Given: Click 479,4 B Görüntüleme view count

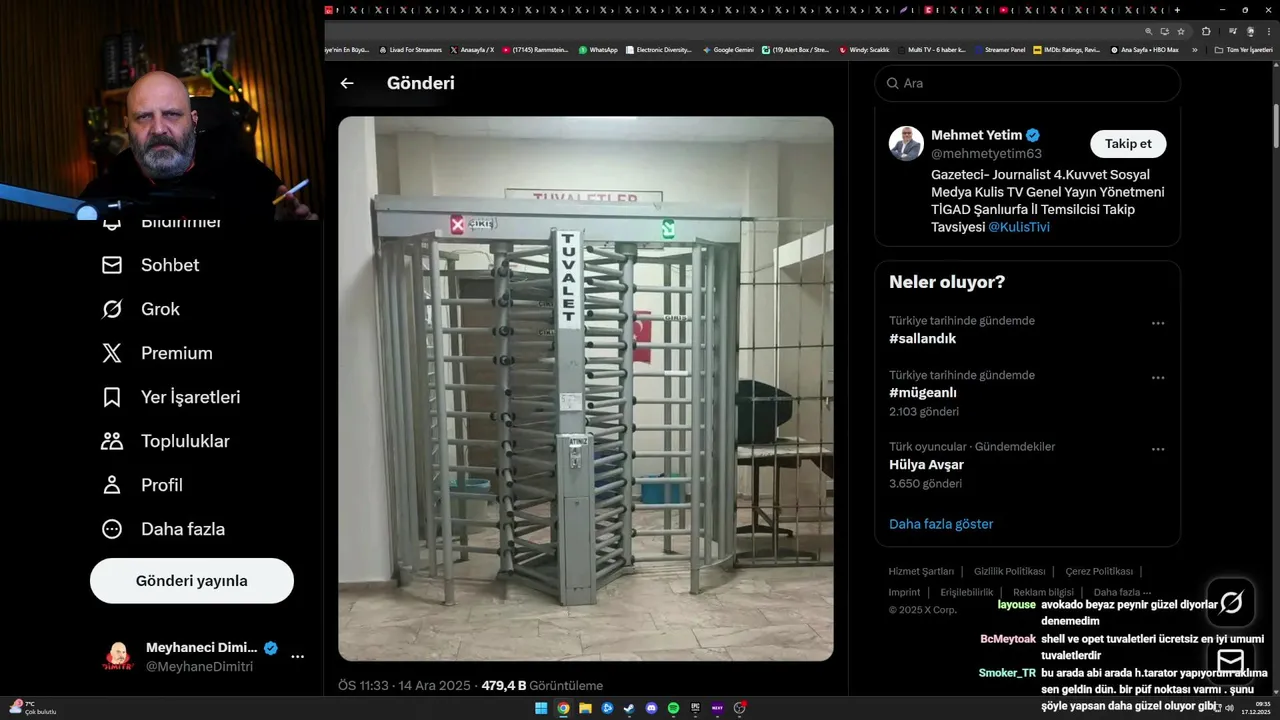Looking at the screenshot, I should point(542,686).
